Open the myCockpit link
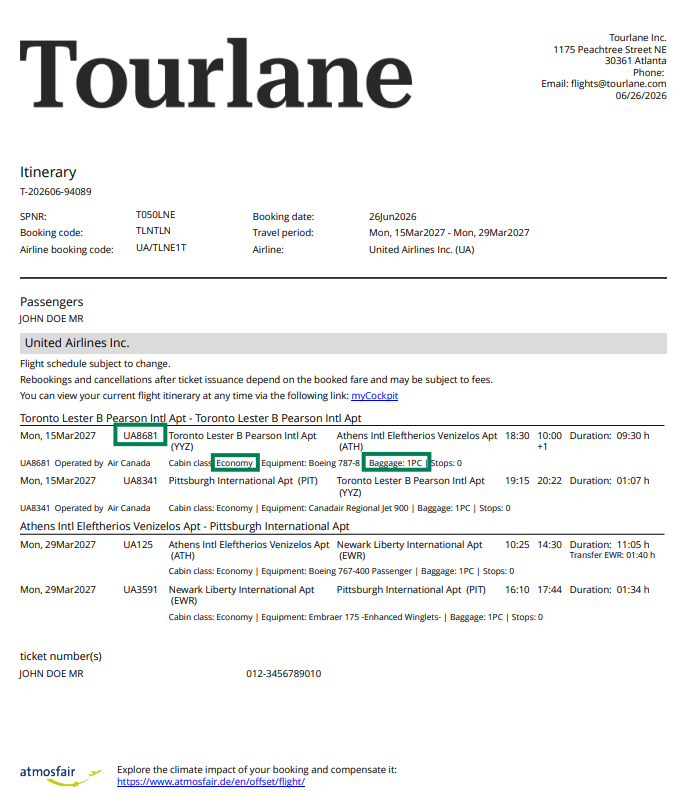Viewport: 686px width, 808px height. tap(374, 396)
